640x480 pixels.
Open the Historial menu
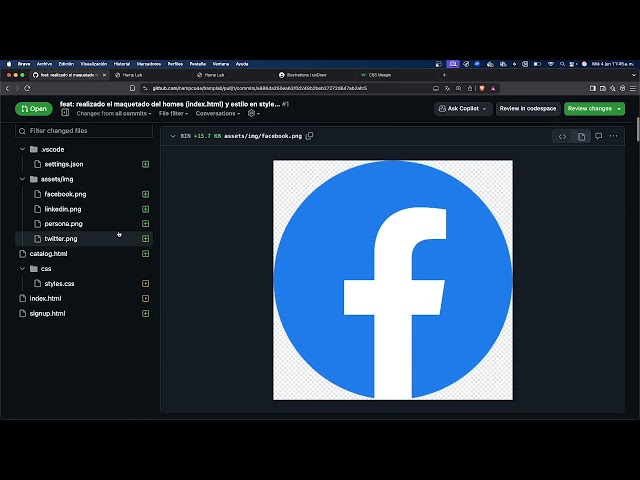[122, 64]
